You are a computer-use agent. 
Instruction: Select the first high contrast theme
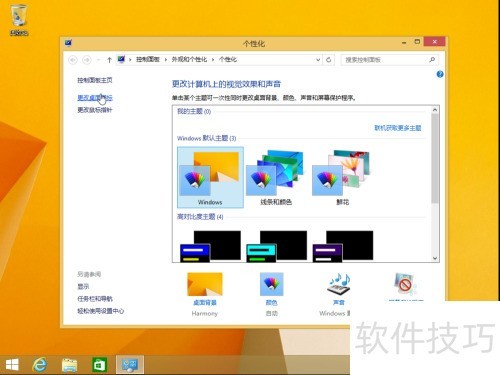click(x=210, y=246)
